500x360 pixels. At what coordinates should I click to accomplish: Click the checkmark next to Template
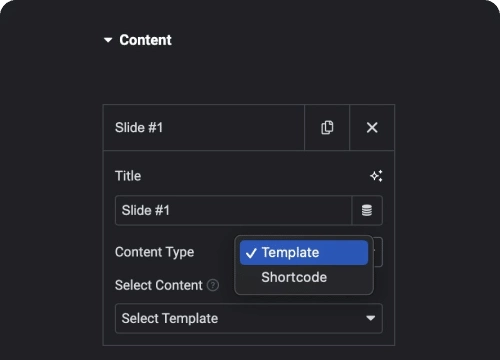point(251,253)
